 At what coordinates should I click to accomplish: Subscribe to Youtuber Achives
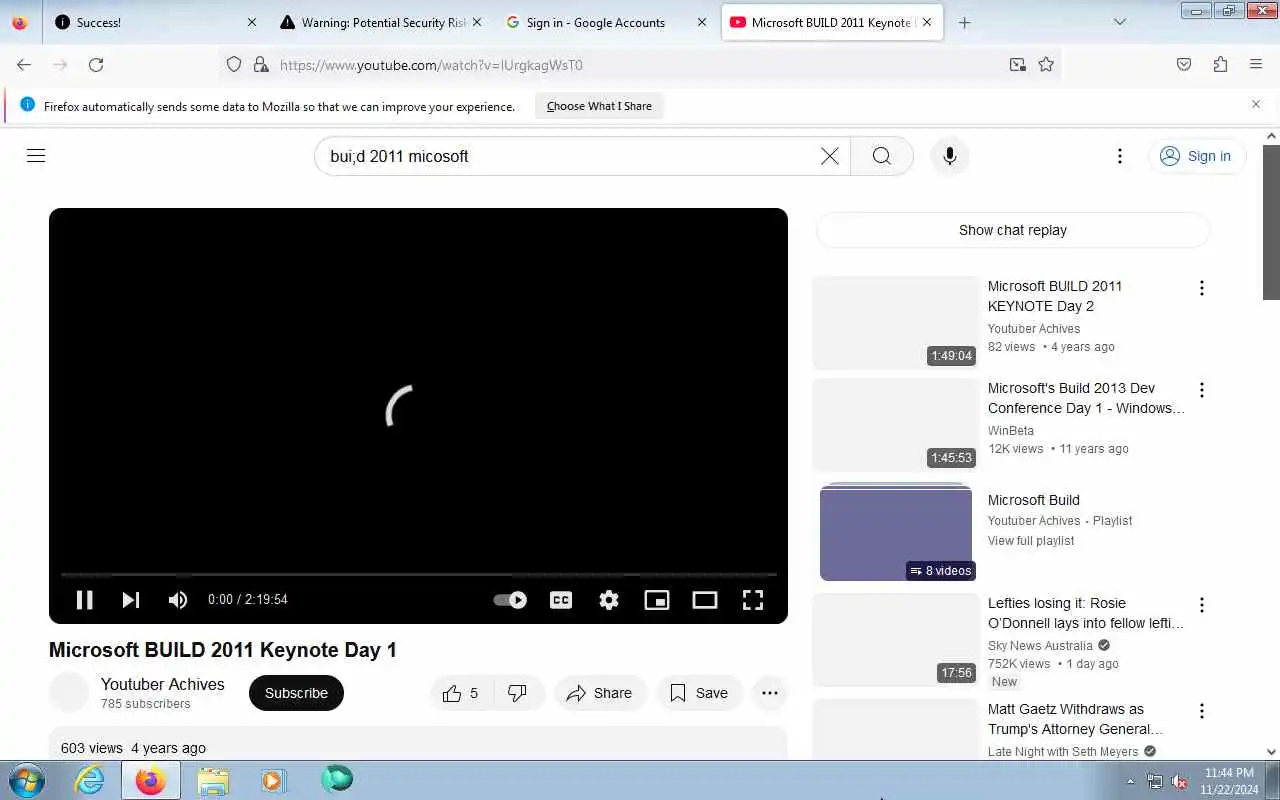296,693
